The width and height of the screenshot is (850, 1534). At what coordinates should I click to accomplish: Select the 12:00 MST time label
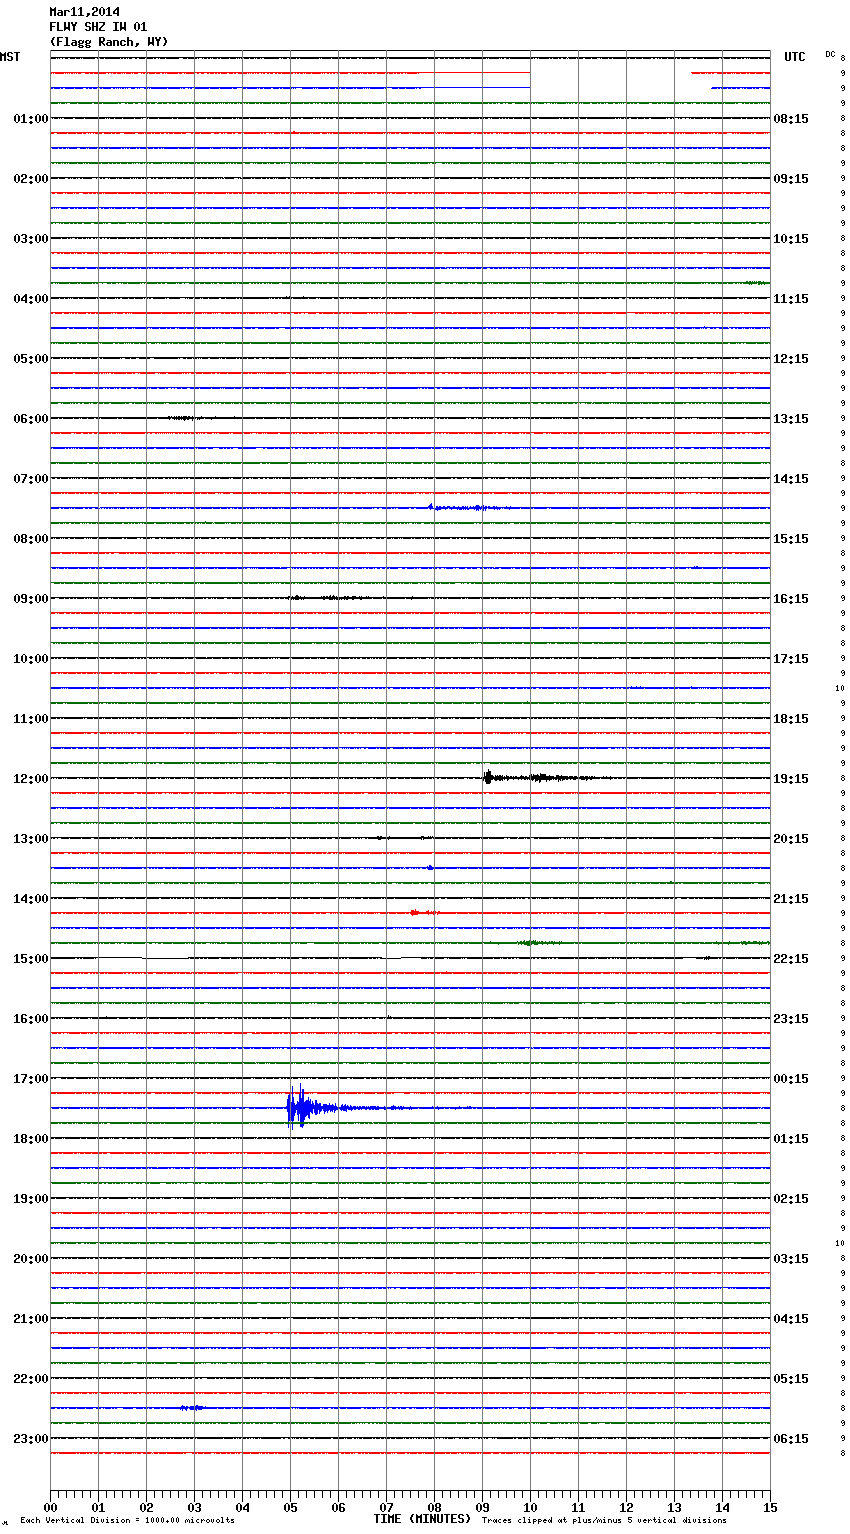click(31, 779)
